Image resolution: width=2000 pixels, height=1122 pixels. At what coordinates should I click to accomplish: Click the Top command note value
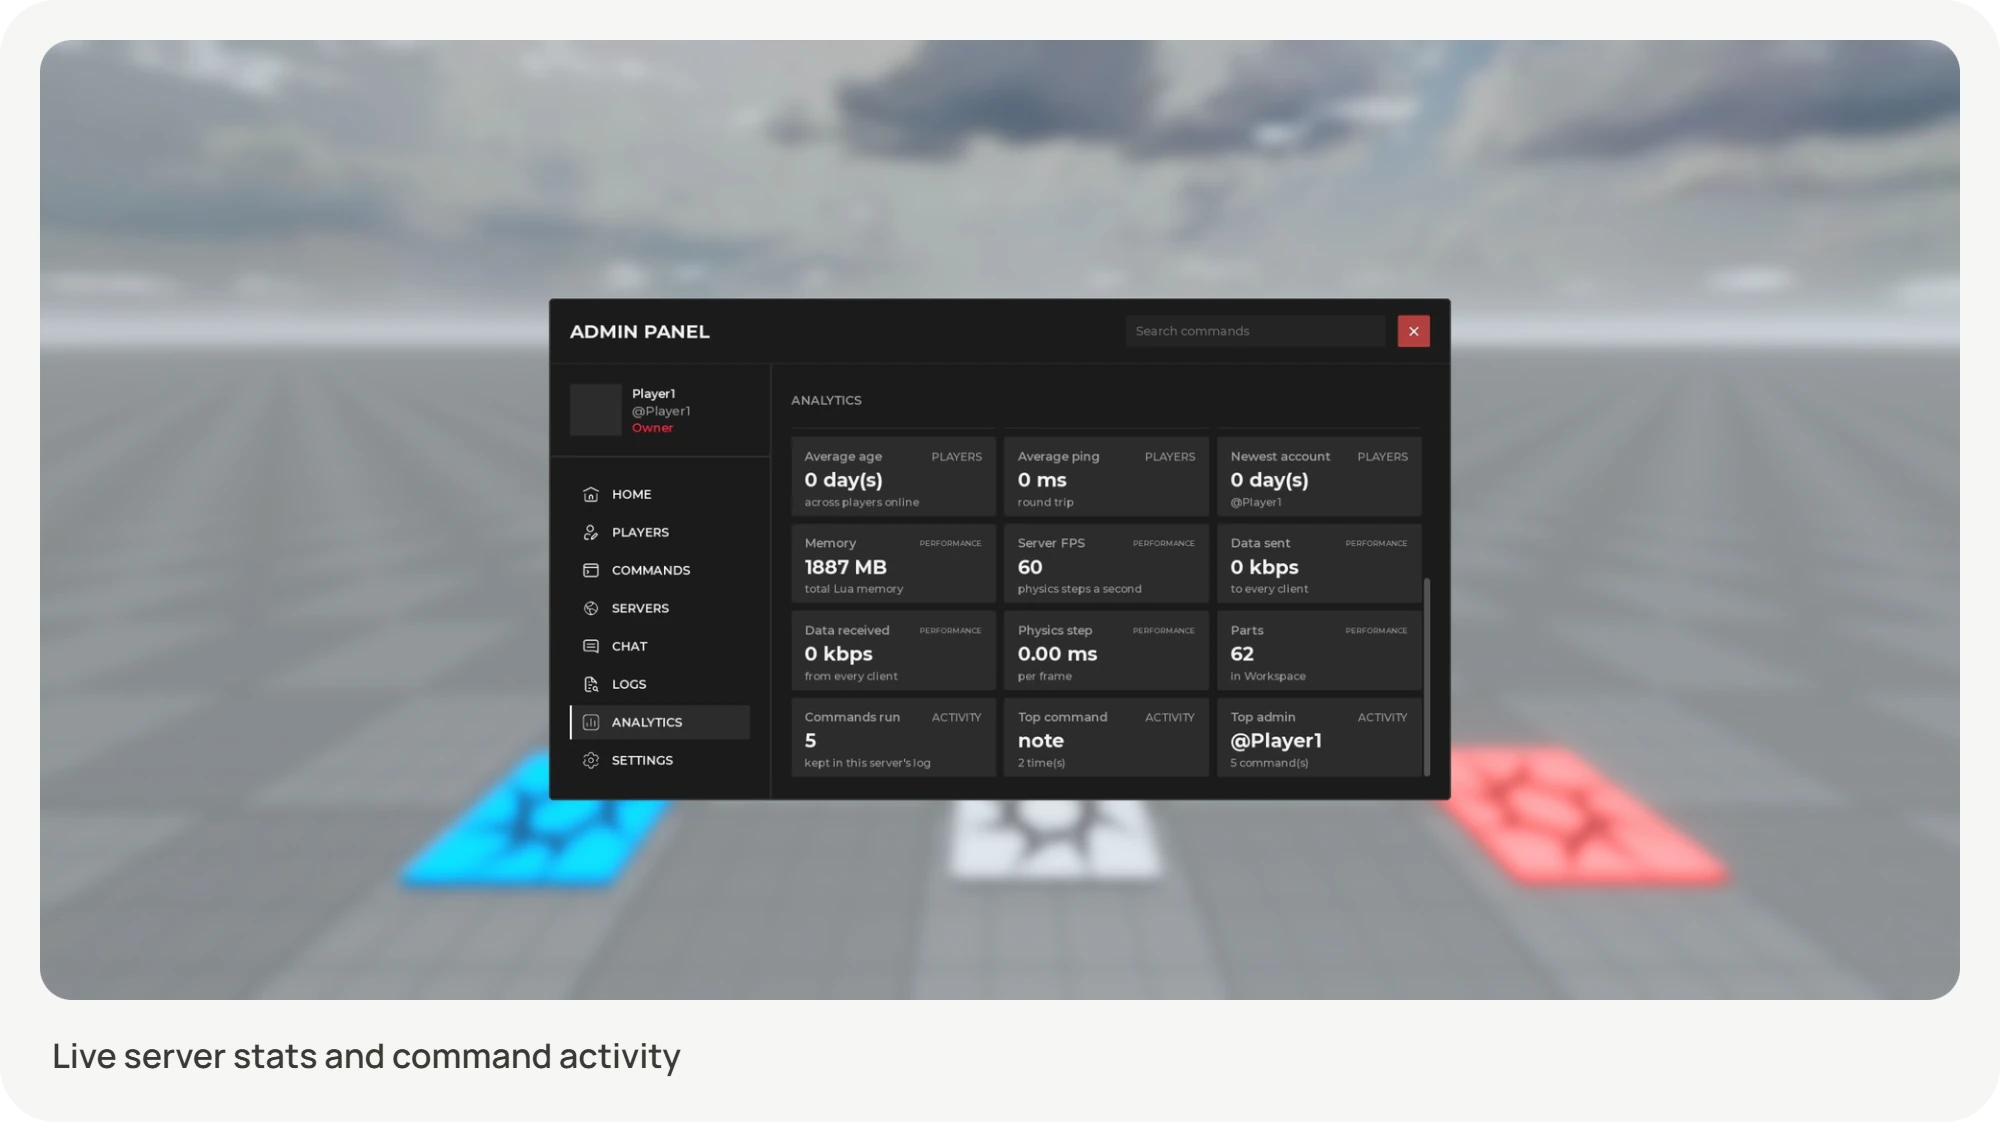point(1040,741)
